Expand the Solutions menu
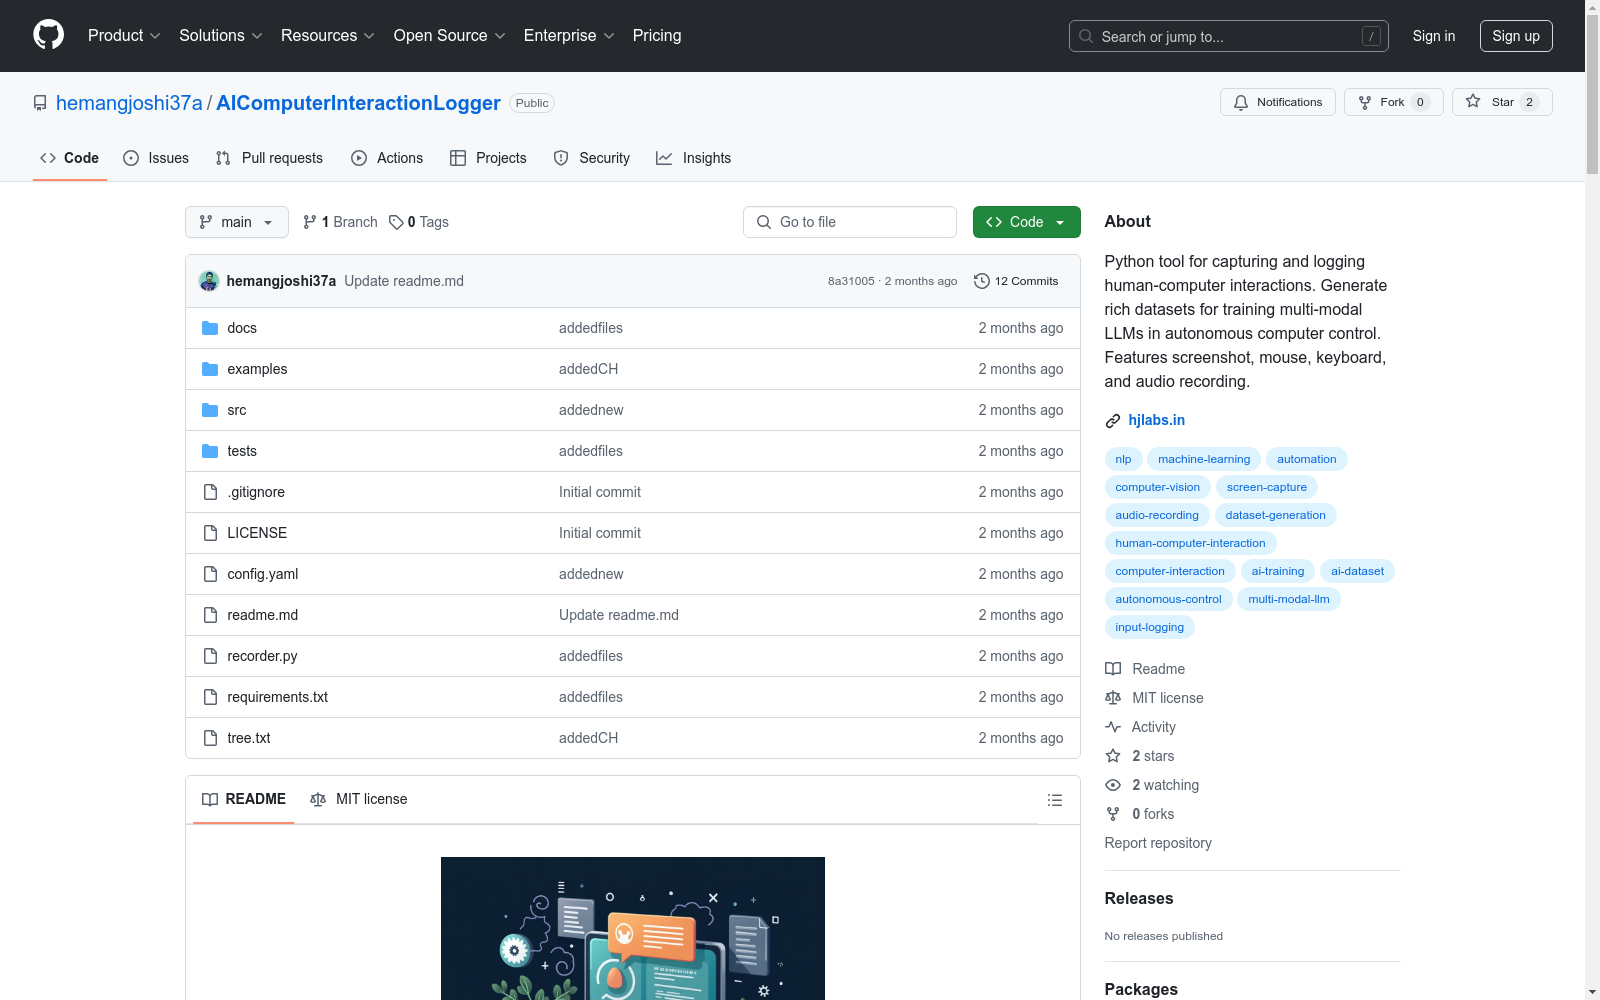The height and width of the screenshot is (1000, 1600). click(x=221, y=36)
